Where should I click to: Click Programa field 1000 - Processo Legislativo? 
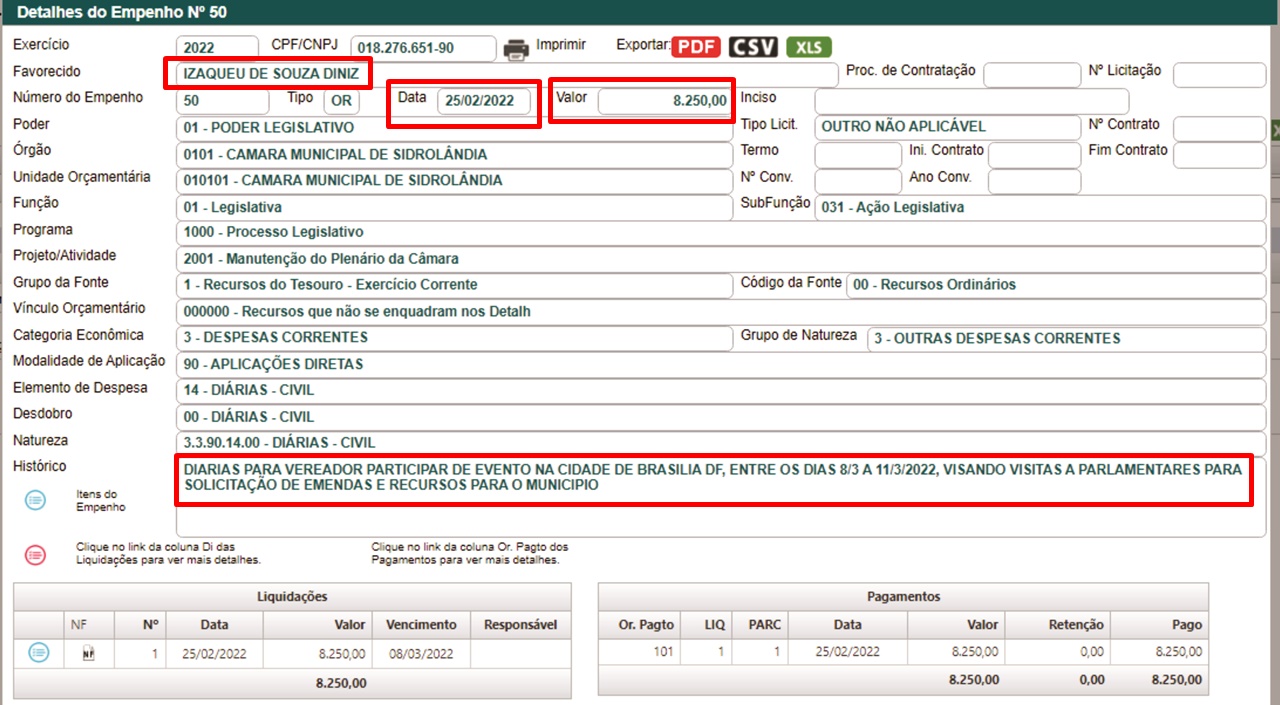720,232
